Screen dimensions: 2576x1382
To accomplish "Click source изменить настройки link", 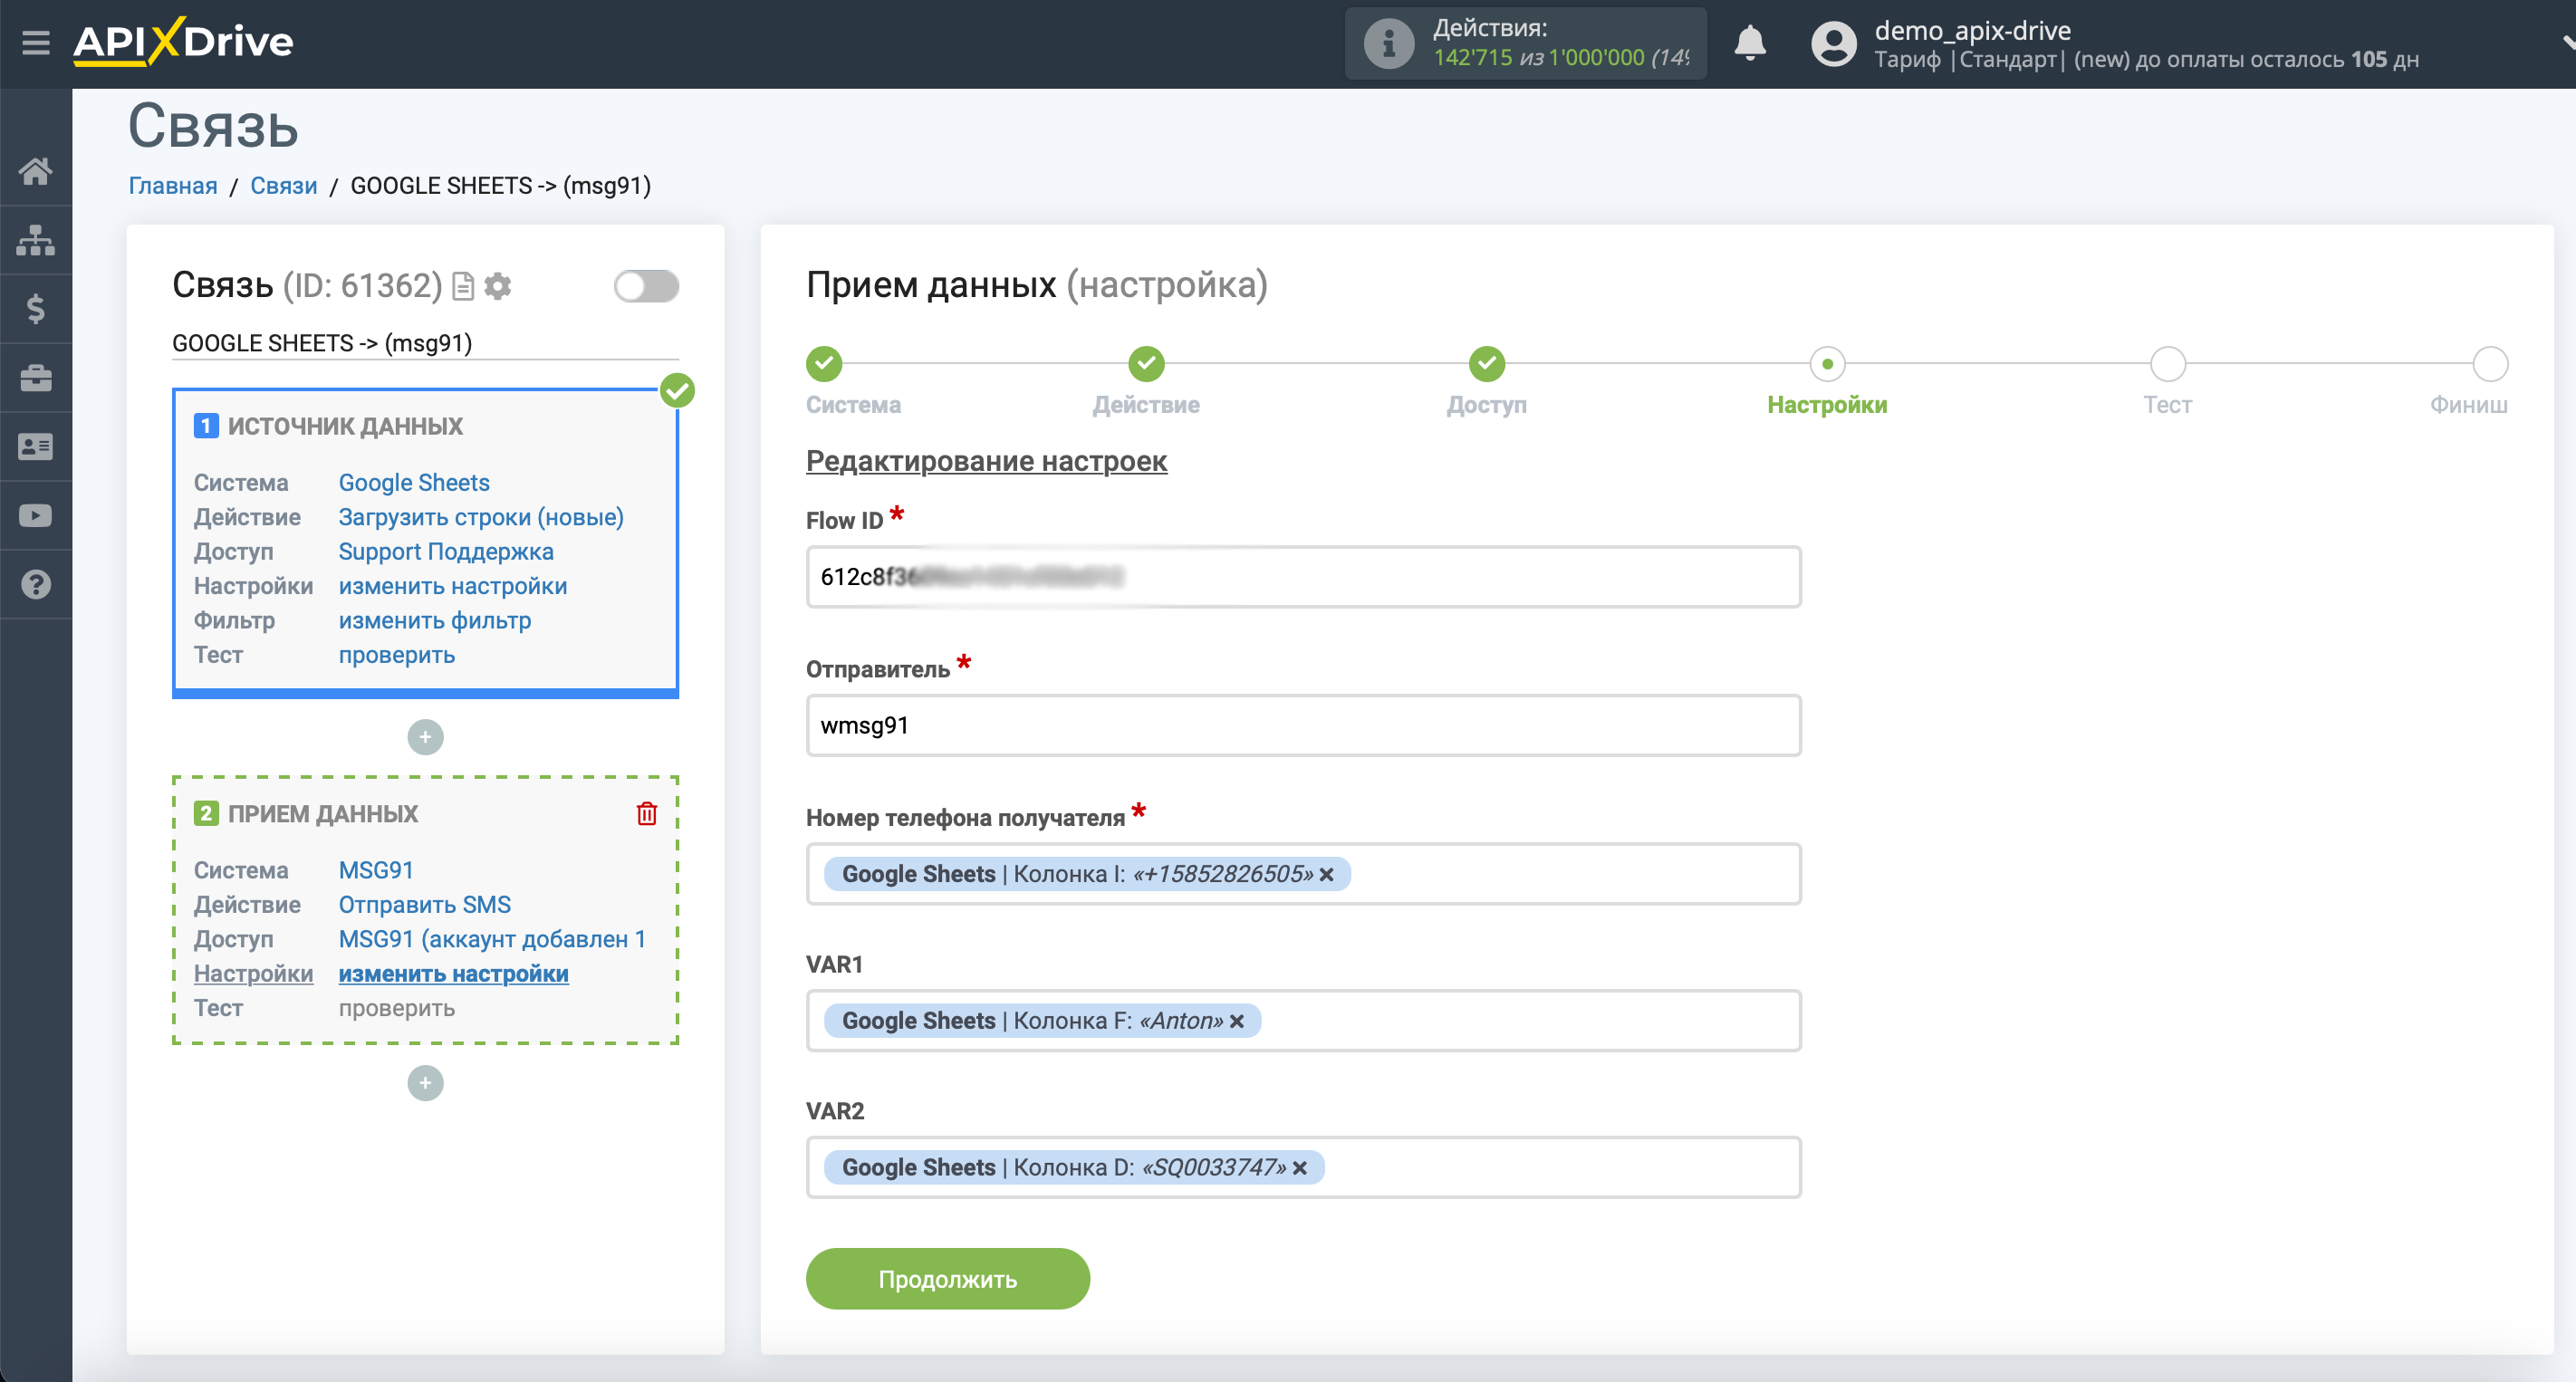I will tap(453, 586).
